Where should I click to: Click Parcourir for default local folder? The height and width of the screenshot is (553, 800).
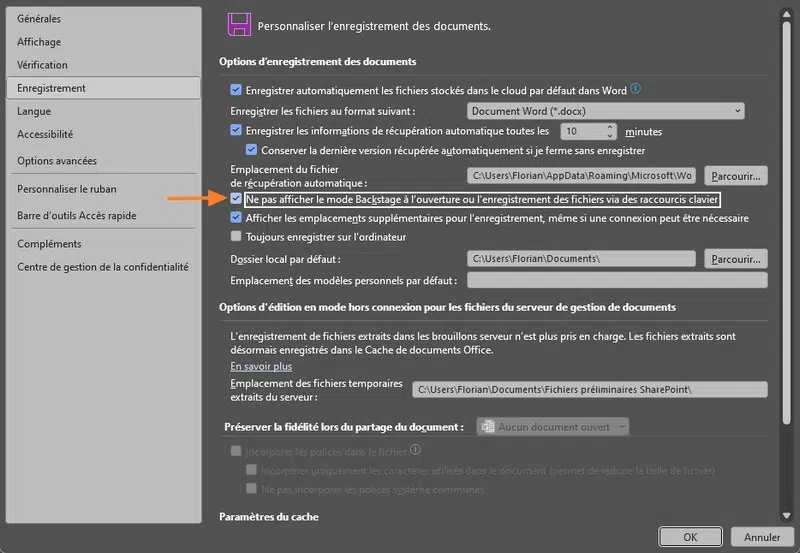(x=736, y=259)
